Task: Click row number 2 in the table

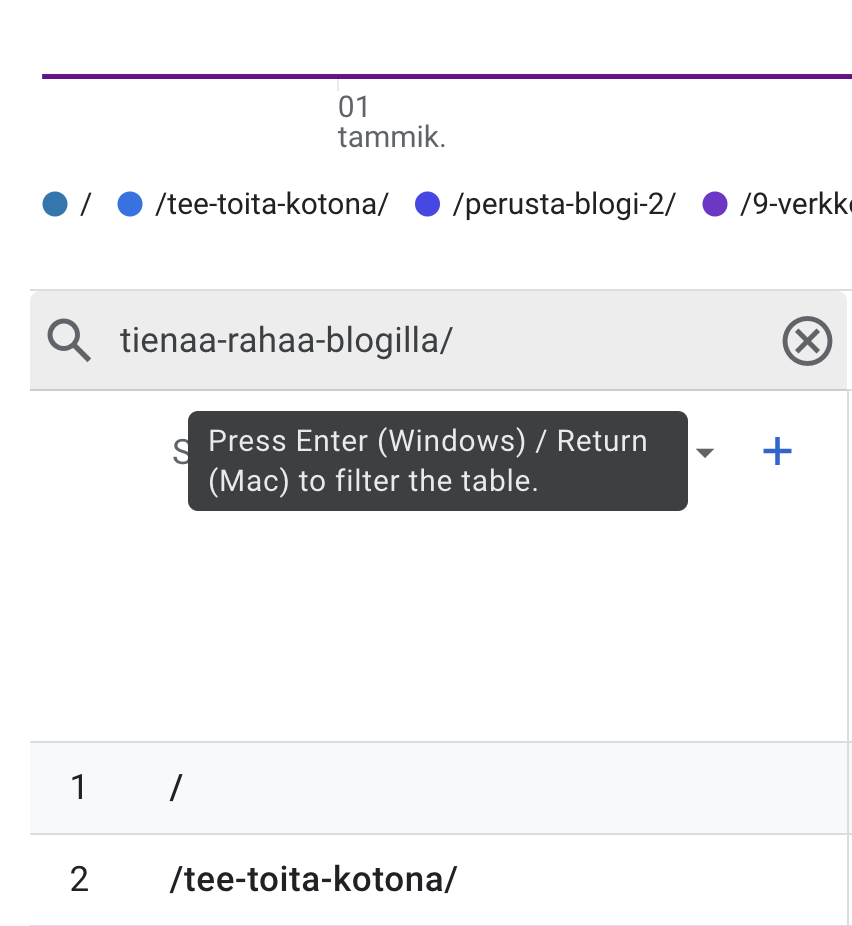Action: click(x=79, y=880)
